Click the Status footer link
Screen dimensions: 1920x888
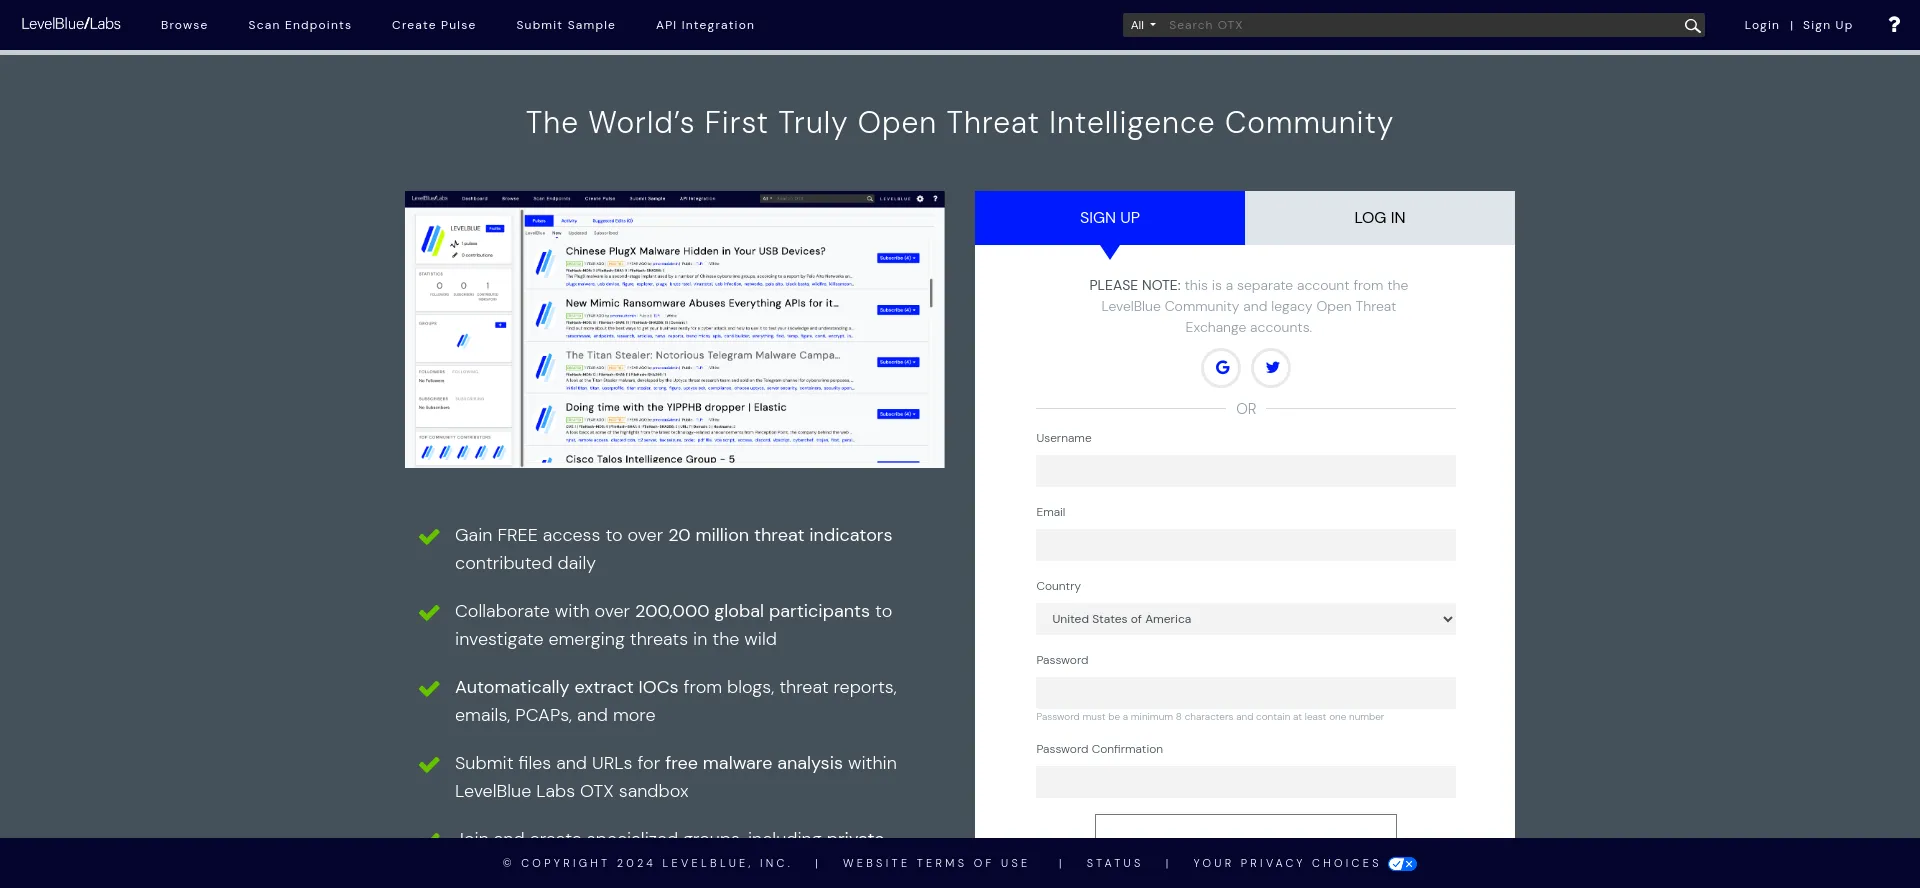pyautogui.click(x=1114, y=863)
